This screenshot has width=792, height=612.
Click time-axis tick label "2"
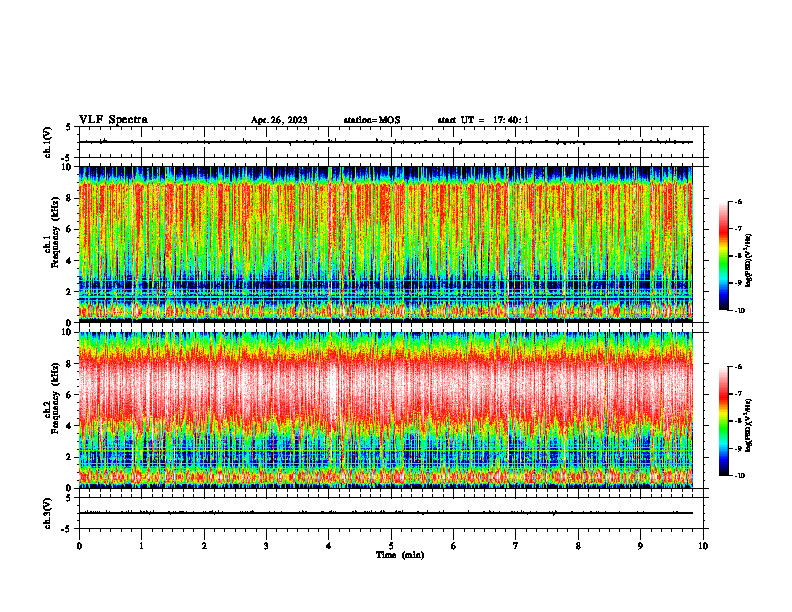click(x=204, y=546)
